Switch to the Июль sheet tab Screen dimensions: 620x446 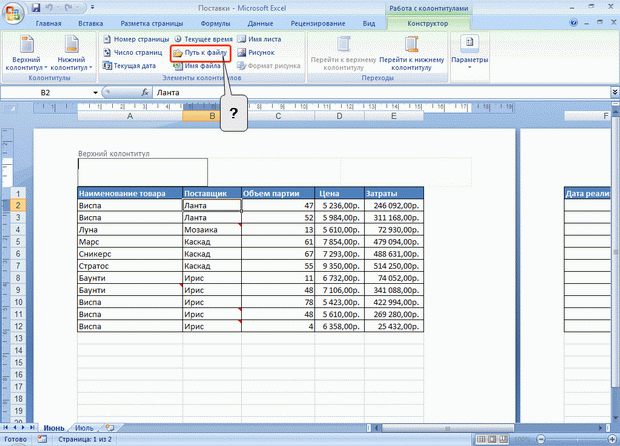pyautogui.click(x=84, y=428)
